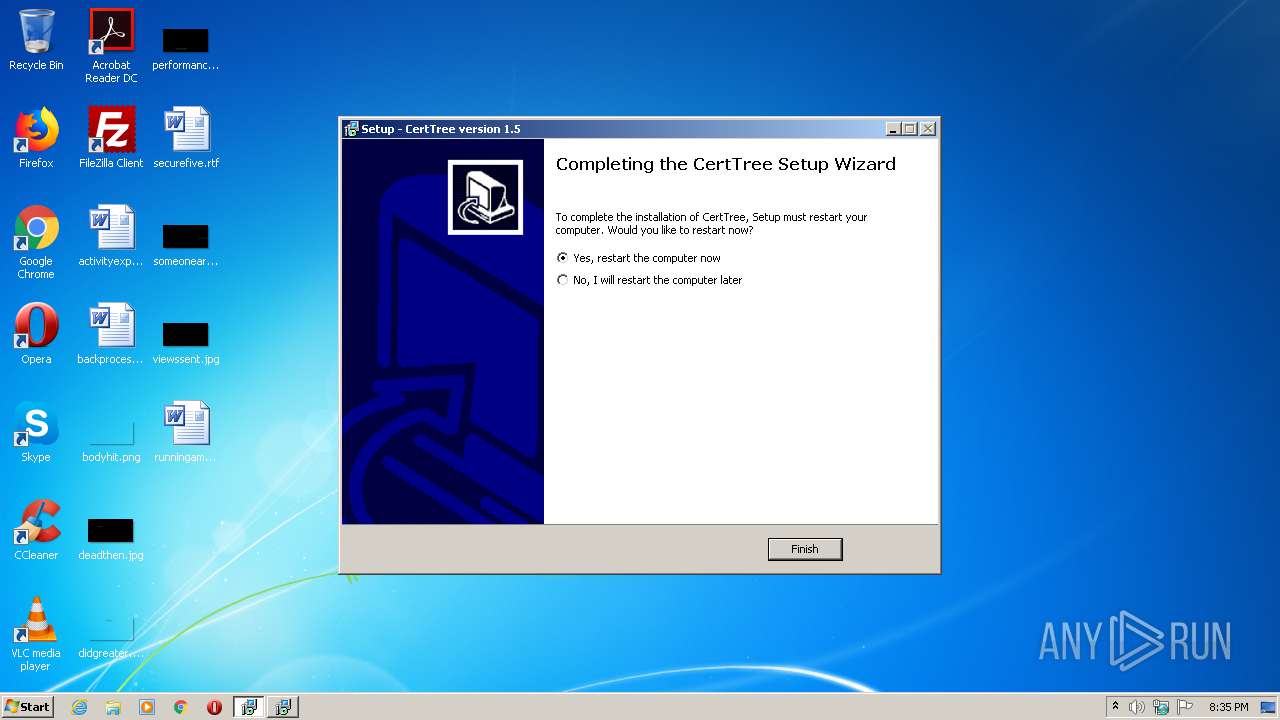Switch to first Setup taskbar button

click(249, 707)
